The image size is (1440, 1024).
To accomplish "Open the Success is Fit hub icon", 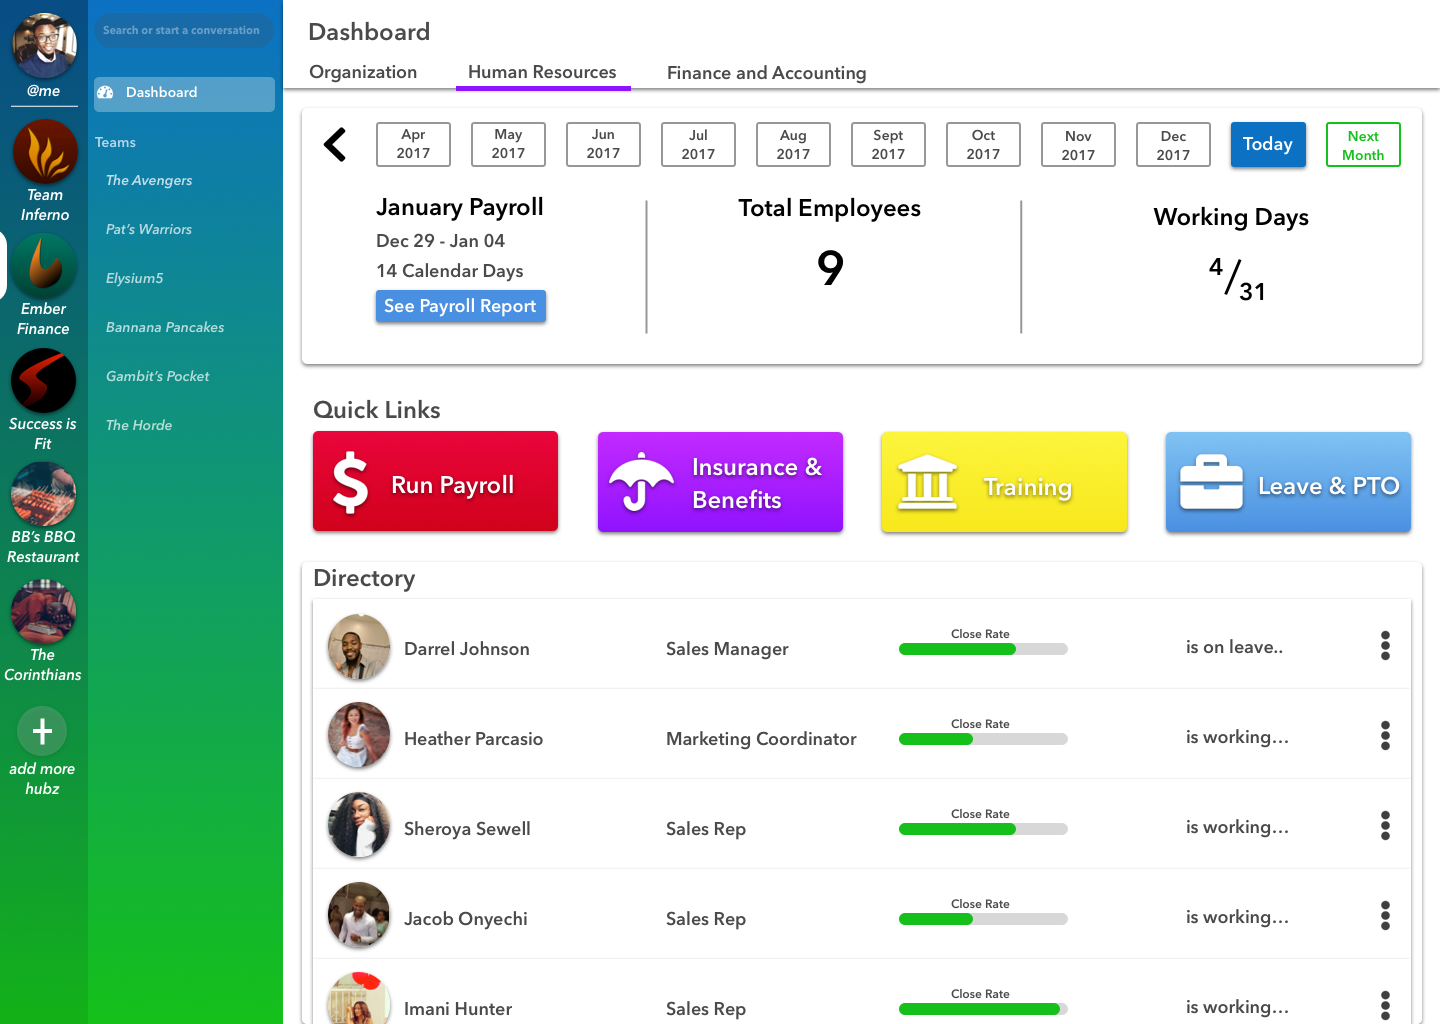I will click(x=43, y=381).
